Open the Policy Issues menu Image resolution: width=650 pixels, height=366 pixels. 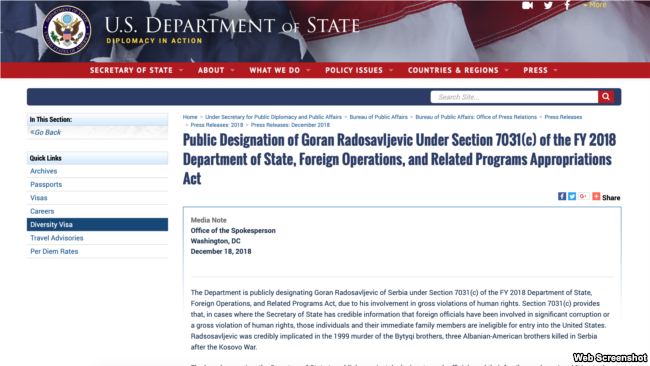tap(359, 70)
